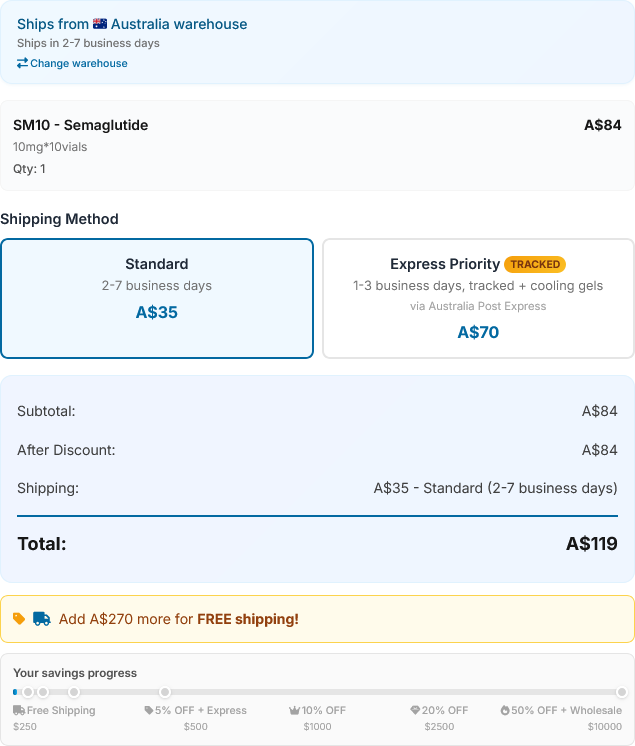635x746 pixels.
Task: Click the 50% OFF flame icon
Action: (x=505, y=710)
